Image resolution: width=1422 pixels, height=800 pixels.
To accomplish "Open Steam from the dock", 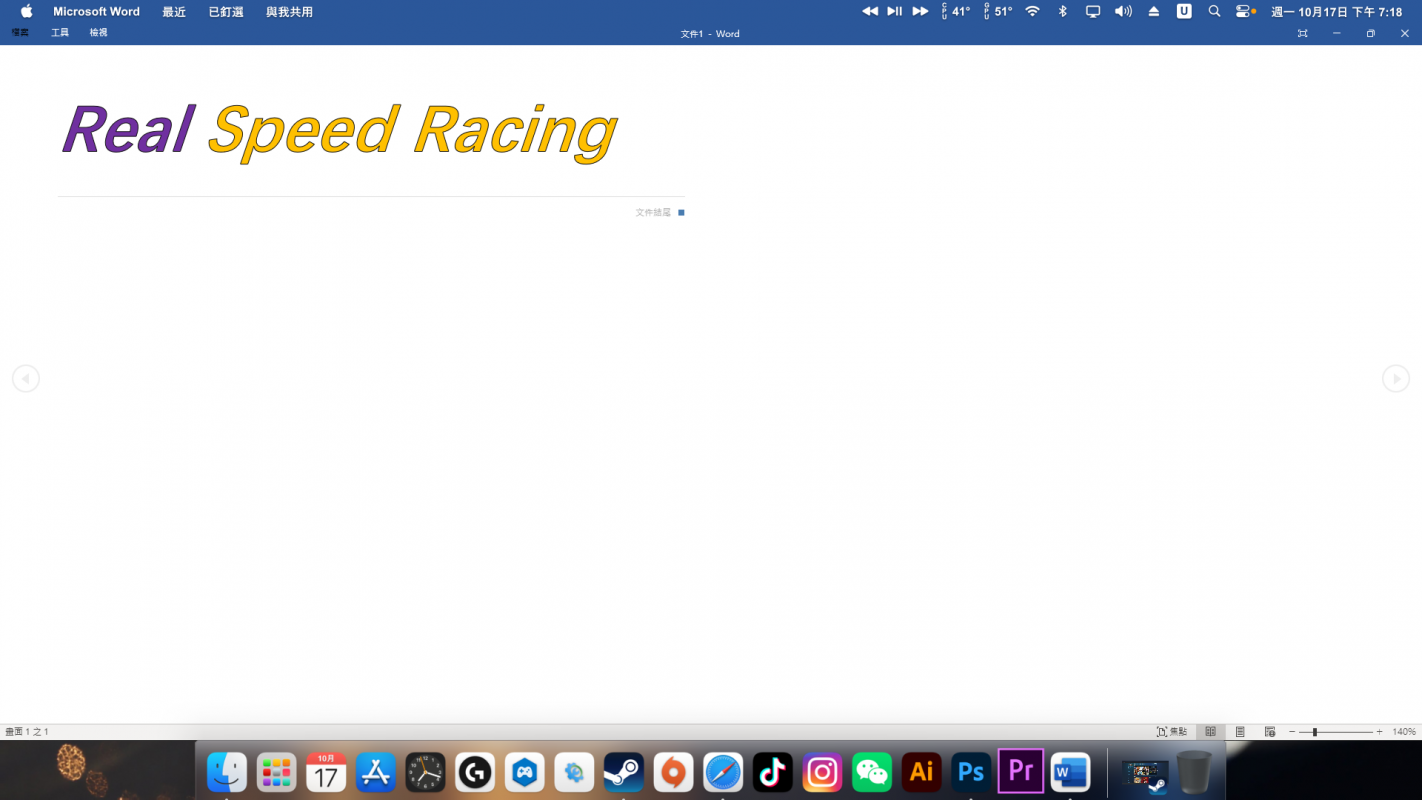I will pyautogui.click(x=624, y=772).
